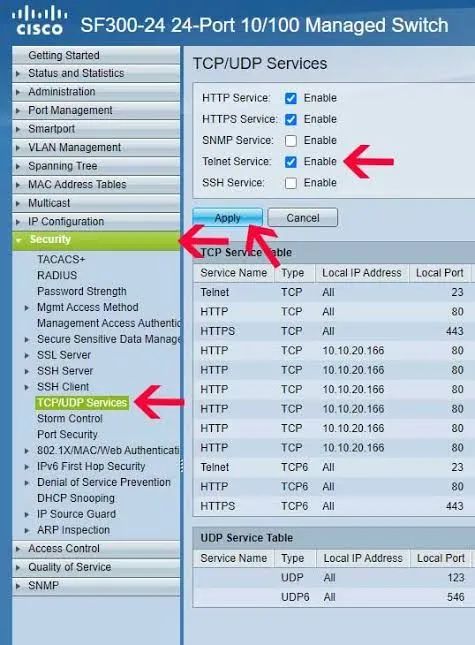Click TCP table Local Port header

point(440,273)
